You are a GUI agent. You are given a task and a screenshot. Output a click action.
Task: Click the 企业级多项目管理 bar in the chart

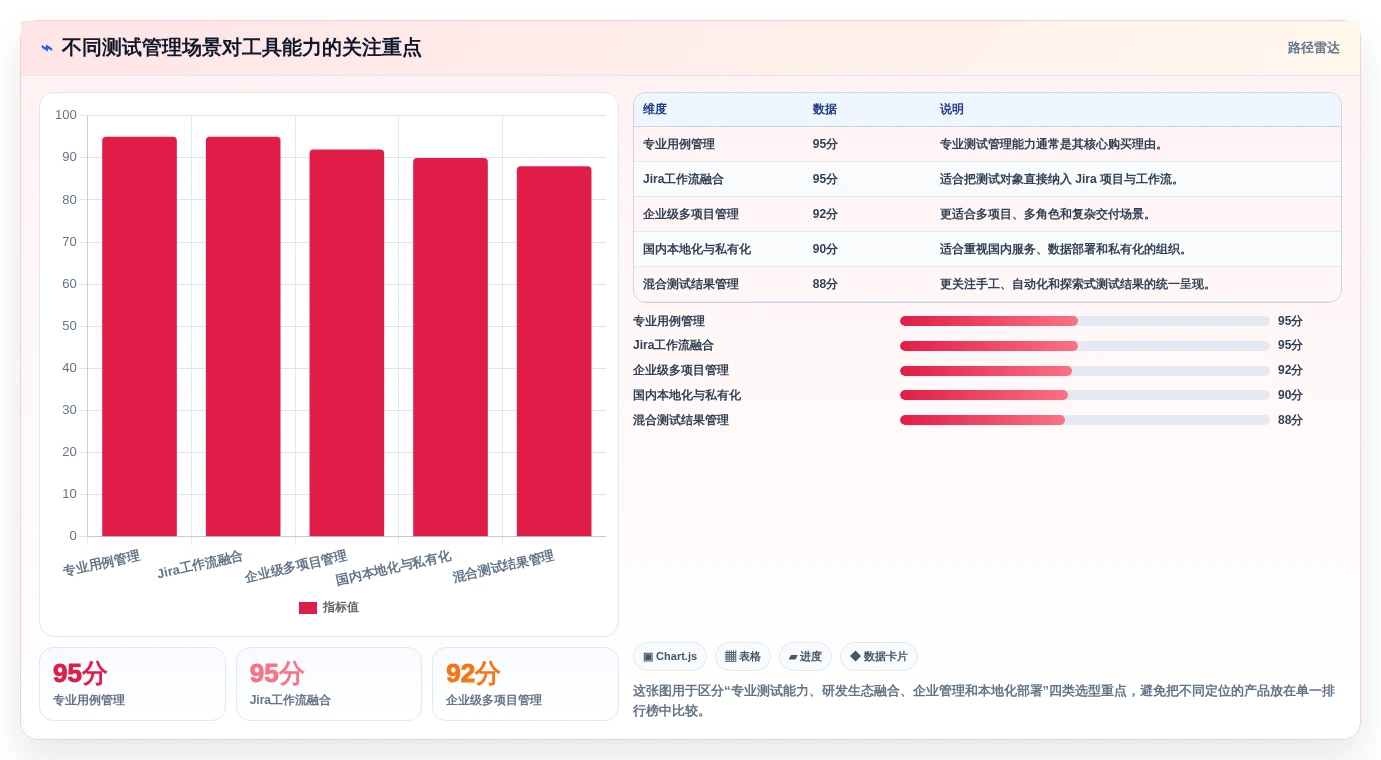347,343
